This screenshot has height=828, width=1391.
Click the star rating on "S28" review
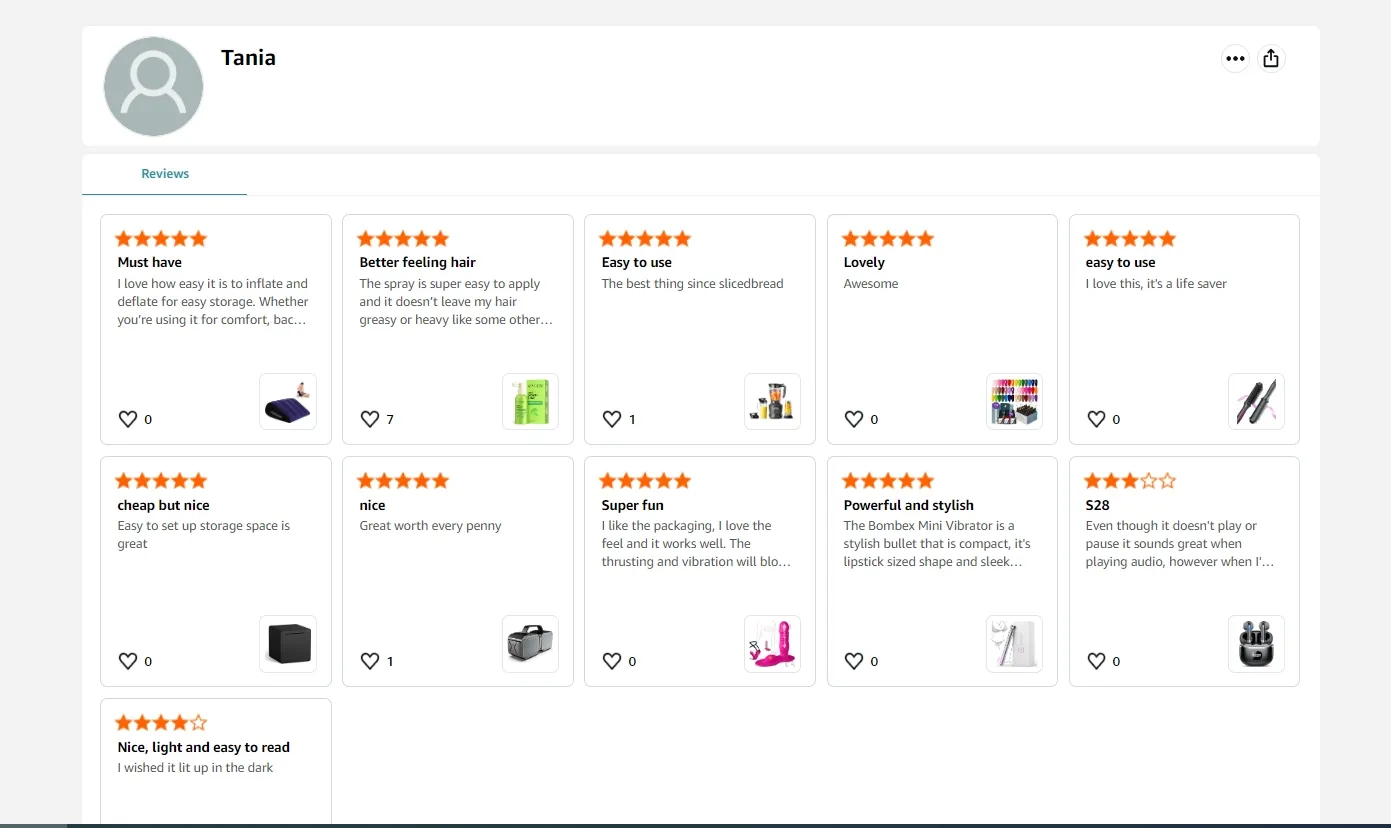[1130, 481]
